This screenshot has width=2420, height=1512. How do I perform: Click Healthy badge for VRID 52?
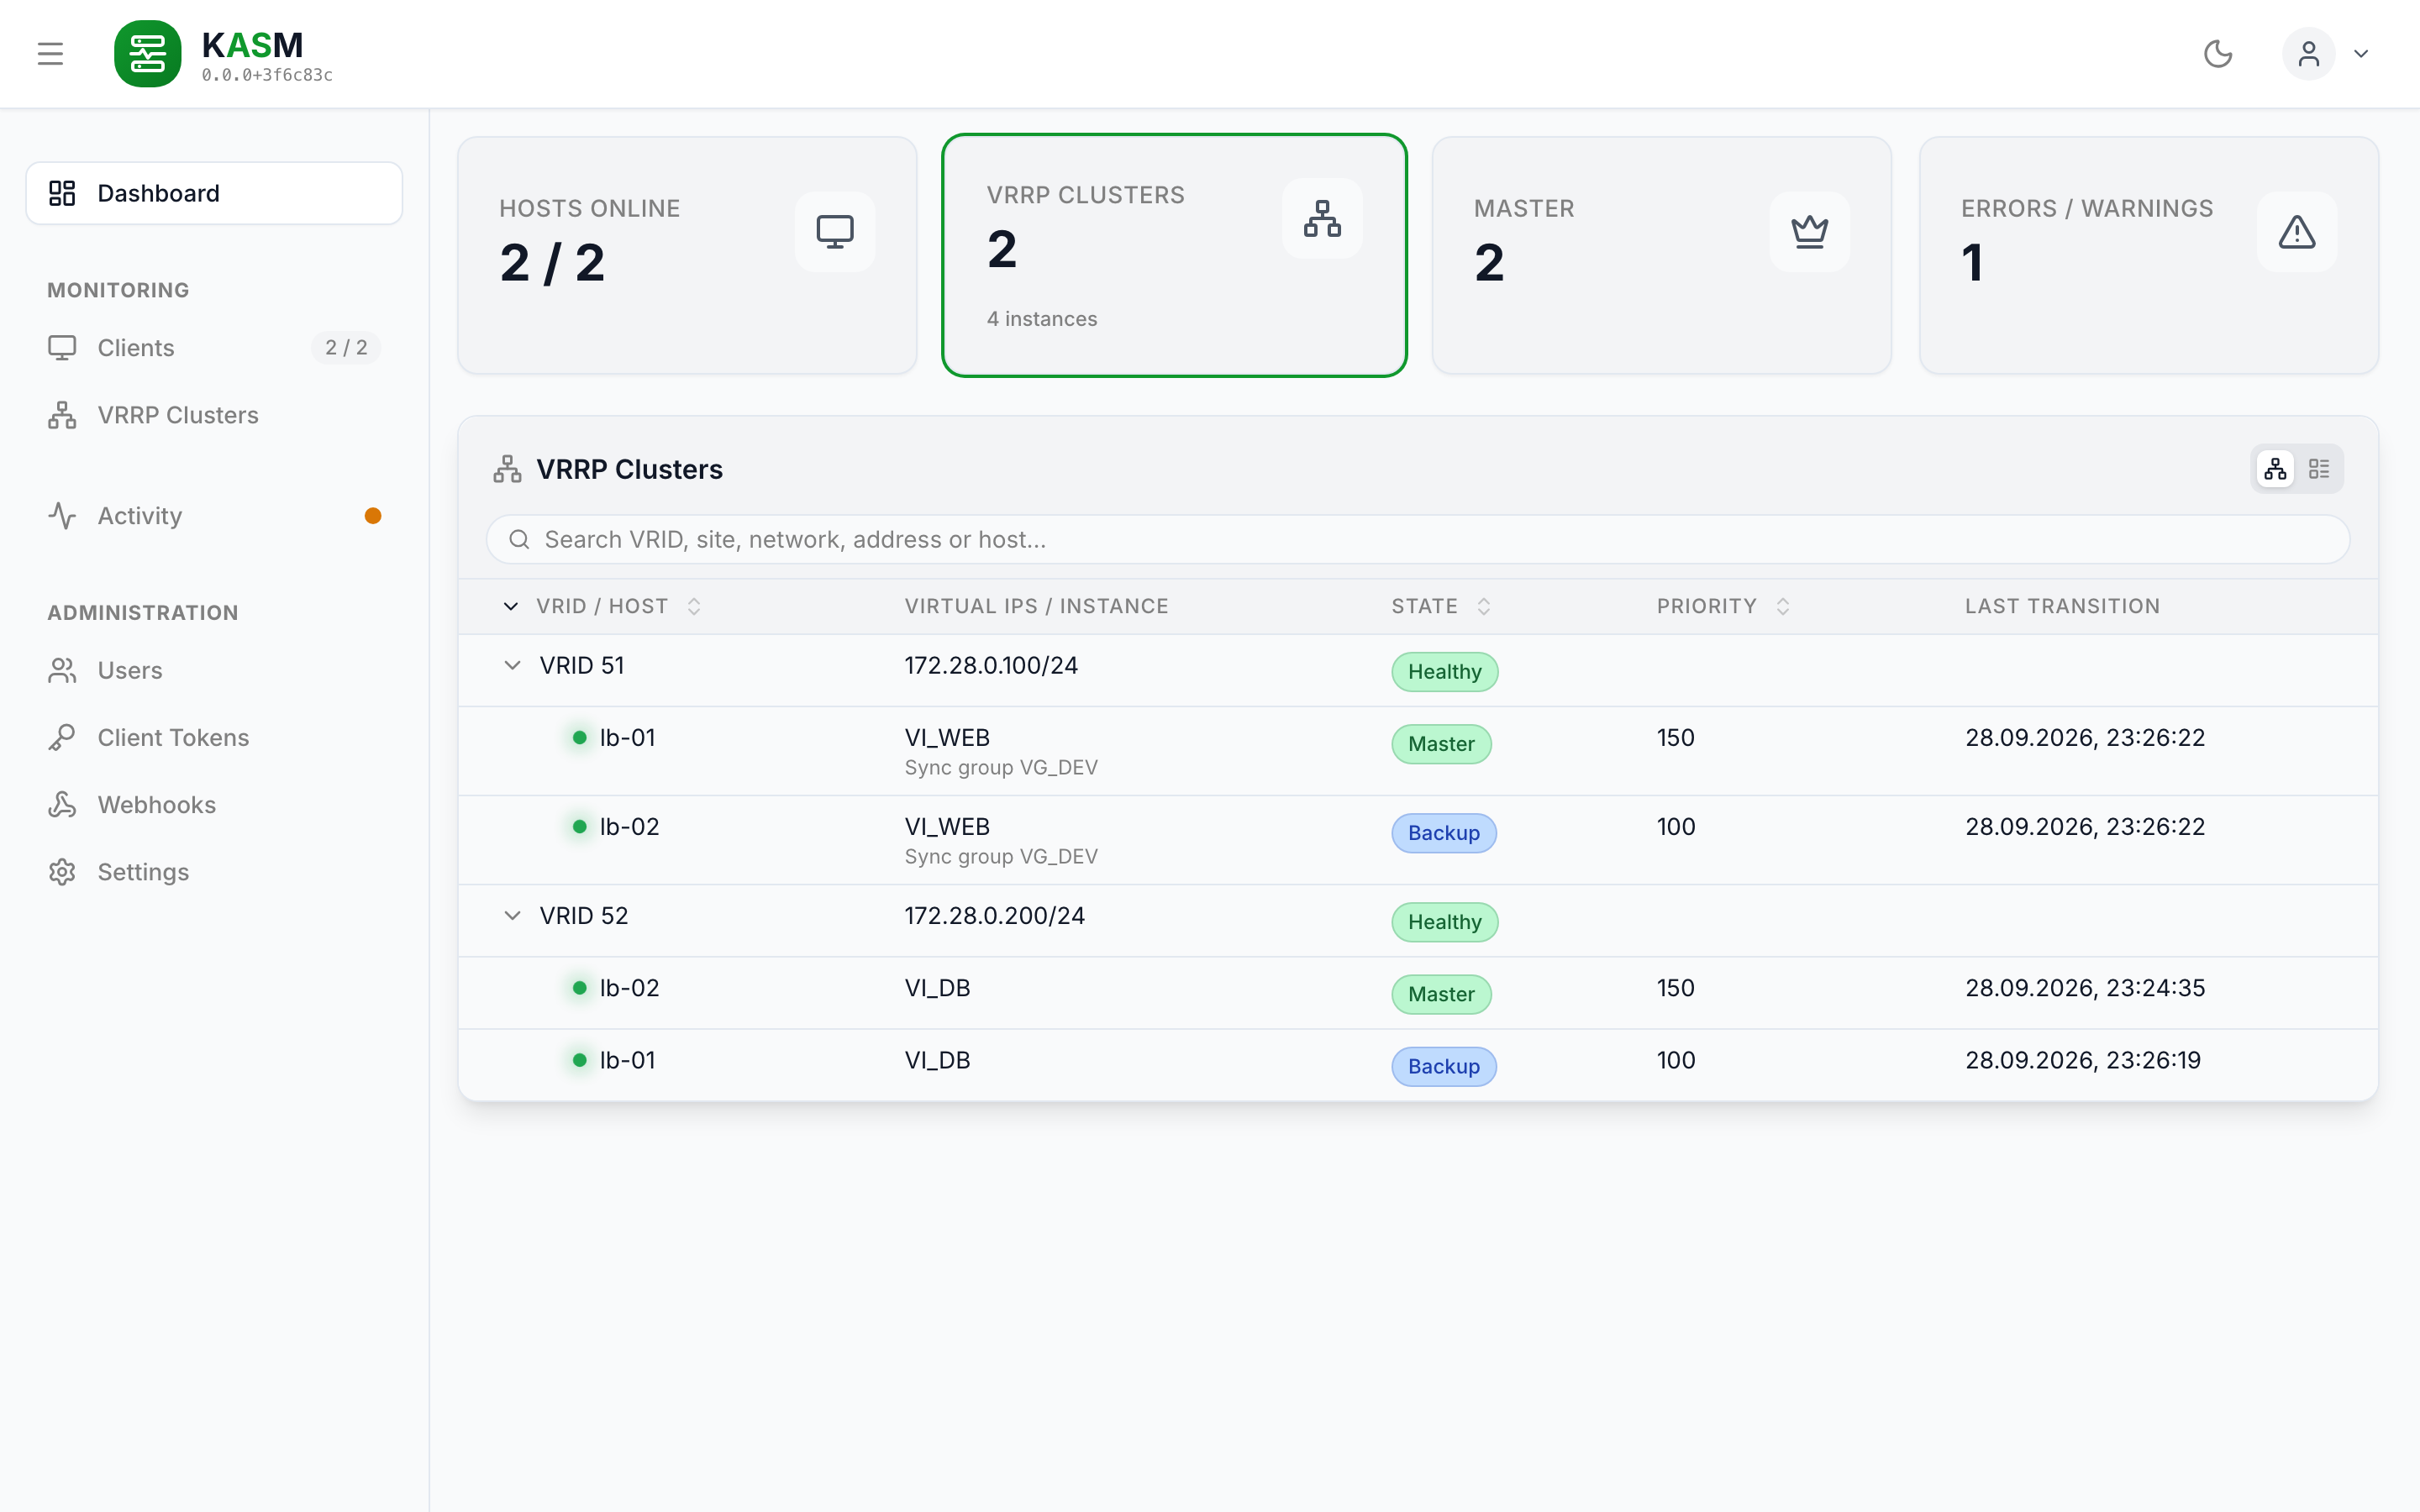[1444, 922]
